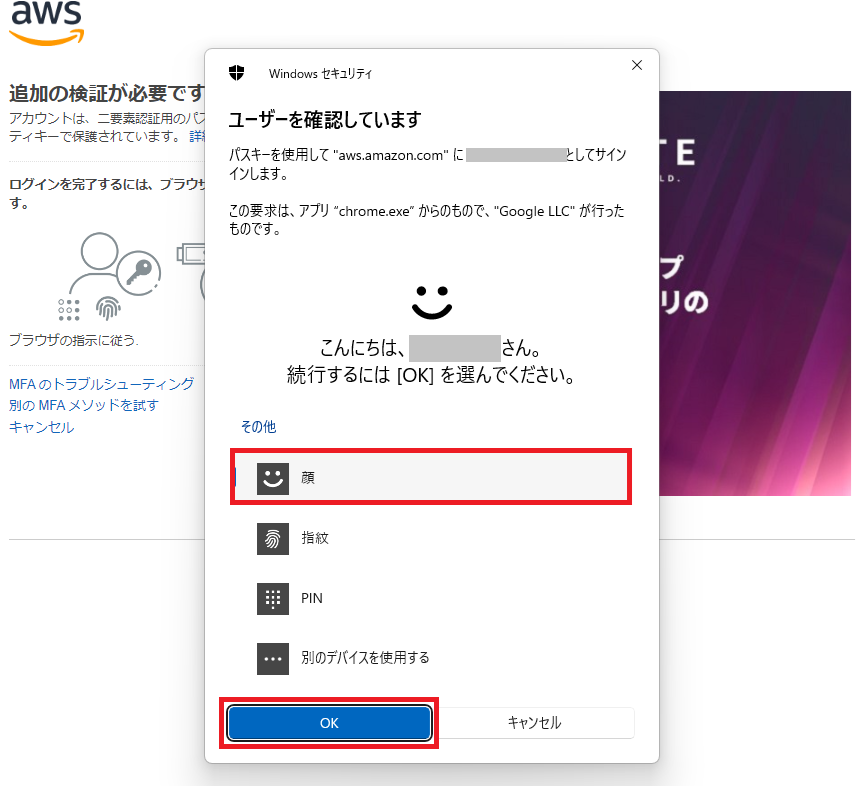Choose 顔 sign-in option label
The image size is (862, 786).
click(x=308, y=478)
